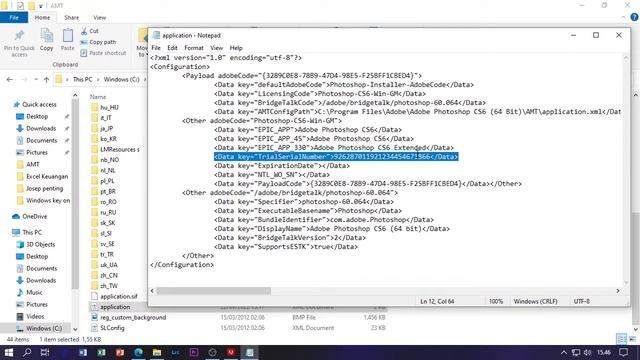Select Explorer View tab
640x360 pixels.
pyautogui.click(x=100, y=18)
